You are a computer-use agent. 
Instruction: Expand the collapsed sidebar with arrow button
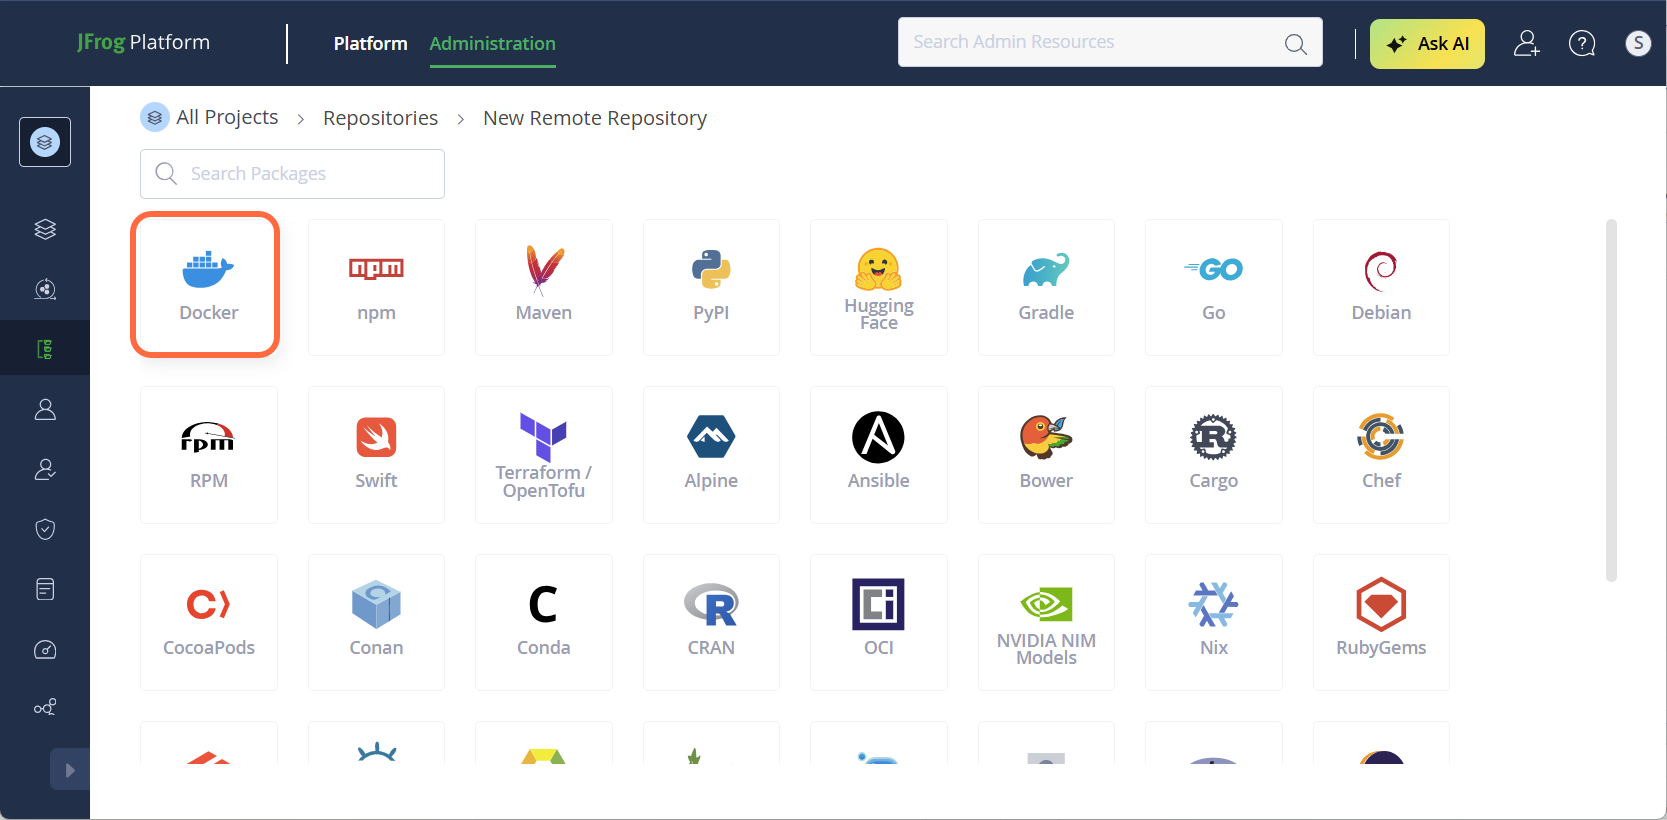coord(70,770)
